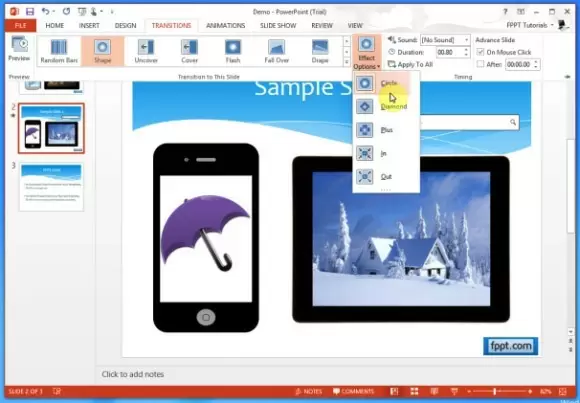Apply the Uncover transition
The width and height of the screenshot is (580, 403).
(146, 51)
